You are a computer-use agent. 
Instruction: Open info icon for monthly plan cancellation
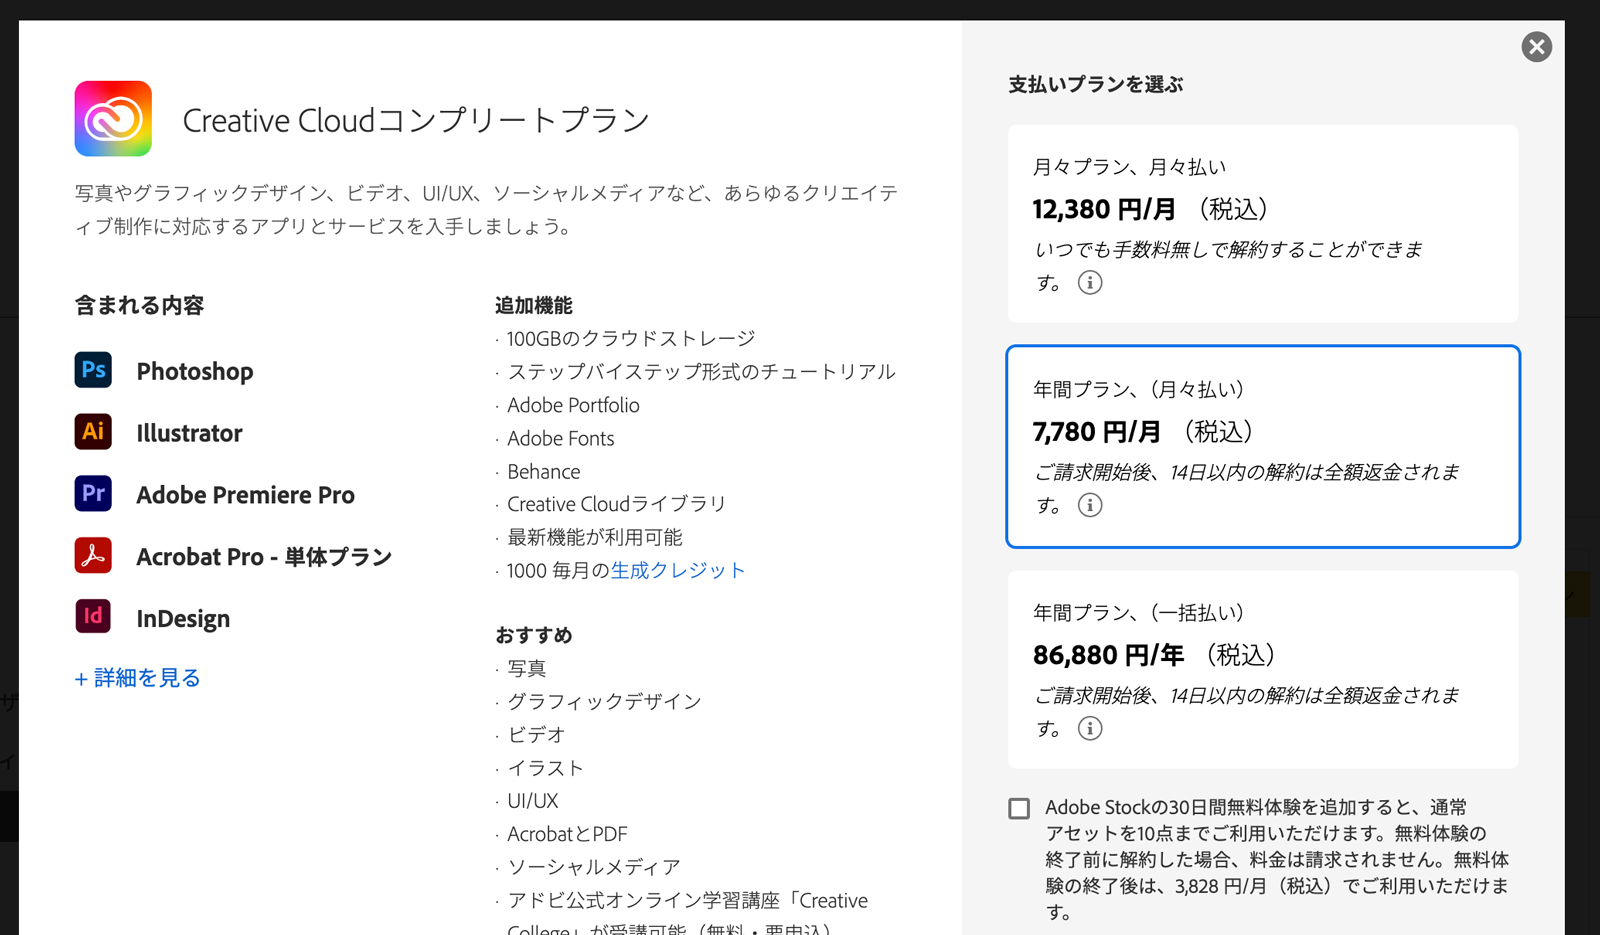tap(1090, 283)
